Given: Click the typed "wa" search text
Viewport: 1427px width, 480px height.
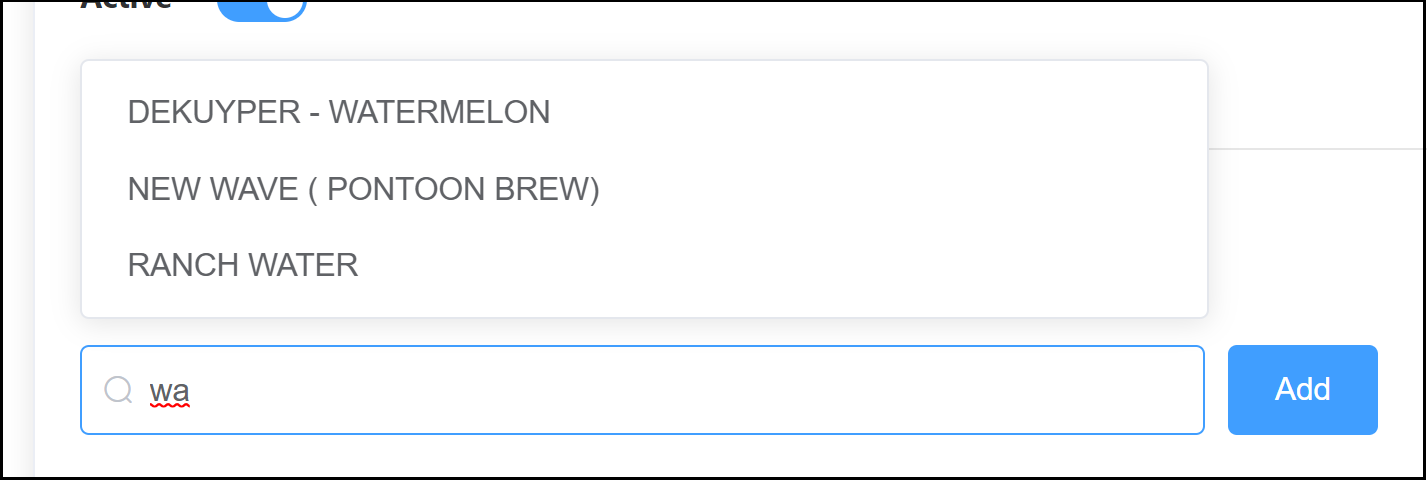Looking at the screenshot, I should 170,390.
